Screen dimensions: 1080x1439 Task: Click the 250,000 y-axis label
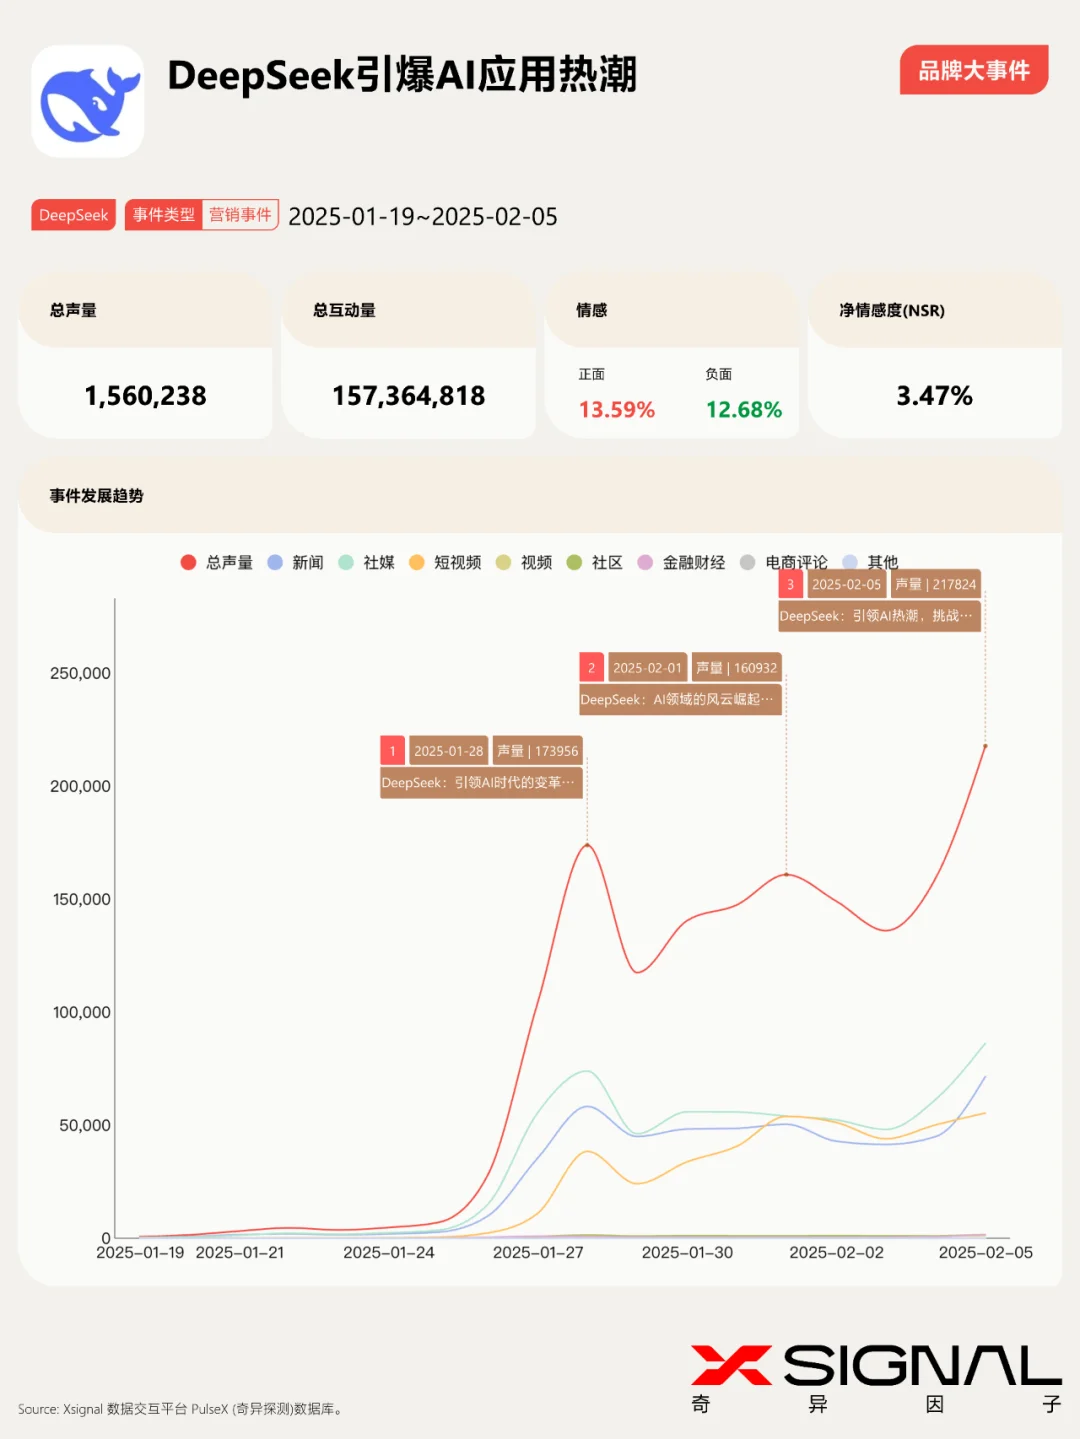(x=80, y=674)
